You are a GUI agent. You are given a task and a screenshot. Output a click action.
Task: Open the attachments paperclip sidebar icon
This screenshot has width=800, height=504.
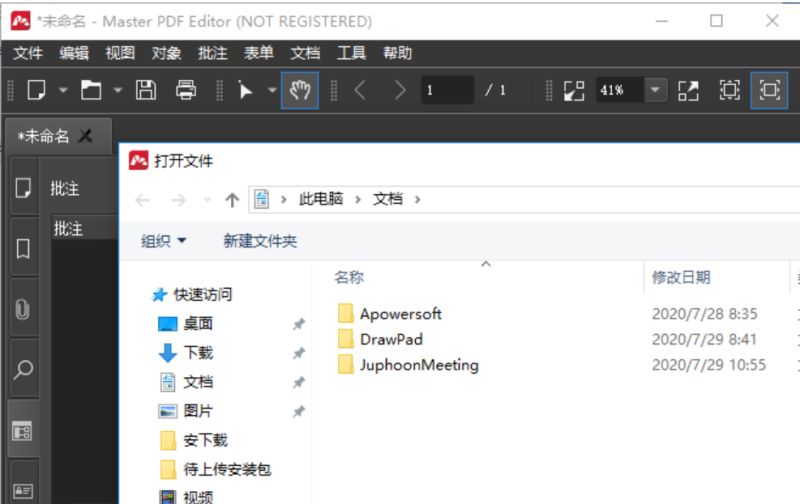point(23,309)
